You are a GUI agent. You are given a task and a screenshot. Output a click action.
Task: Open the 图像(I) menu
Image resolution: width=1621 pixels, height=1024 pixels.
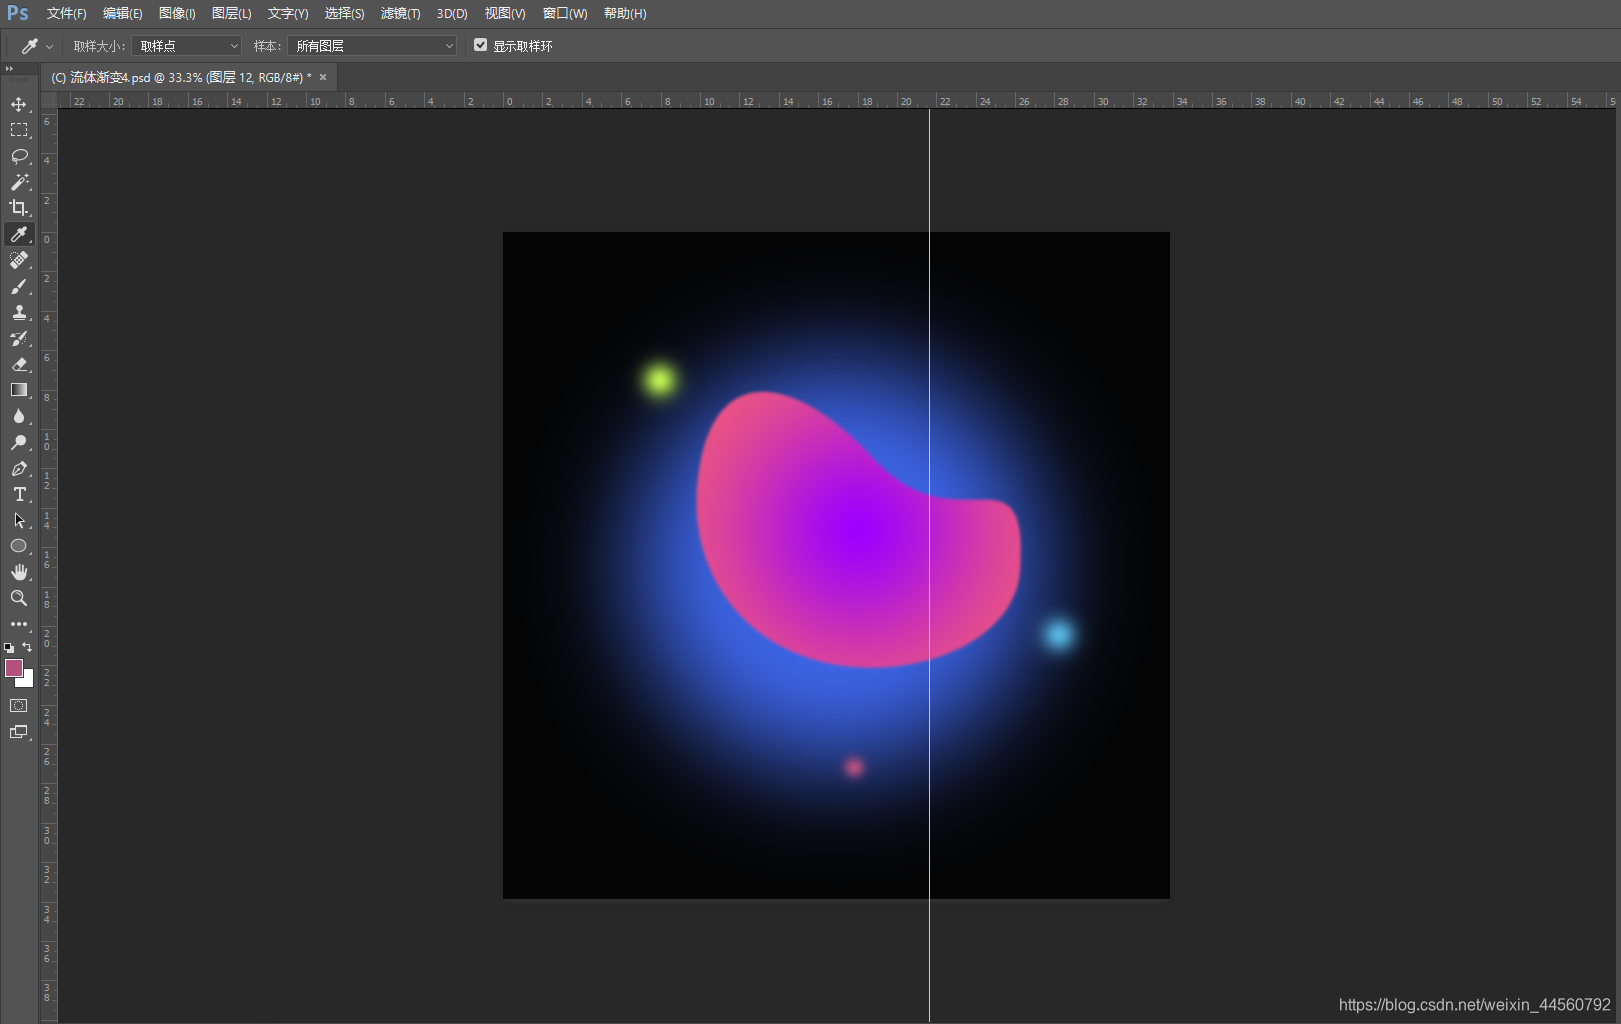pyautogui.click(x=177, y=14)
